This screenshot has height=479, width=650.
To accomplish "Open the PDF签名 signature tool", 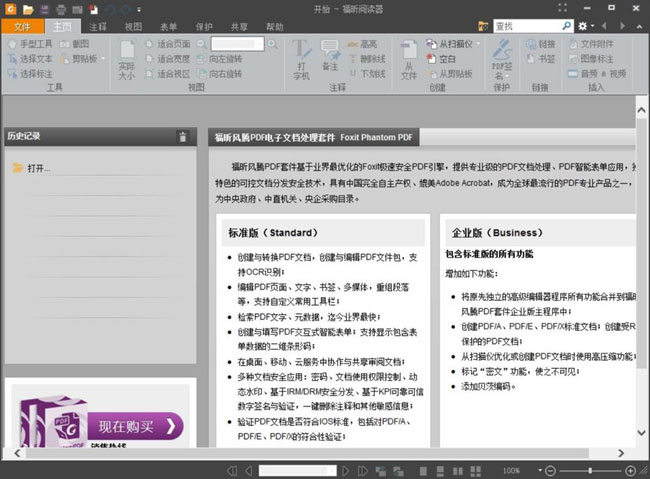I will (x=502, y=60).
